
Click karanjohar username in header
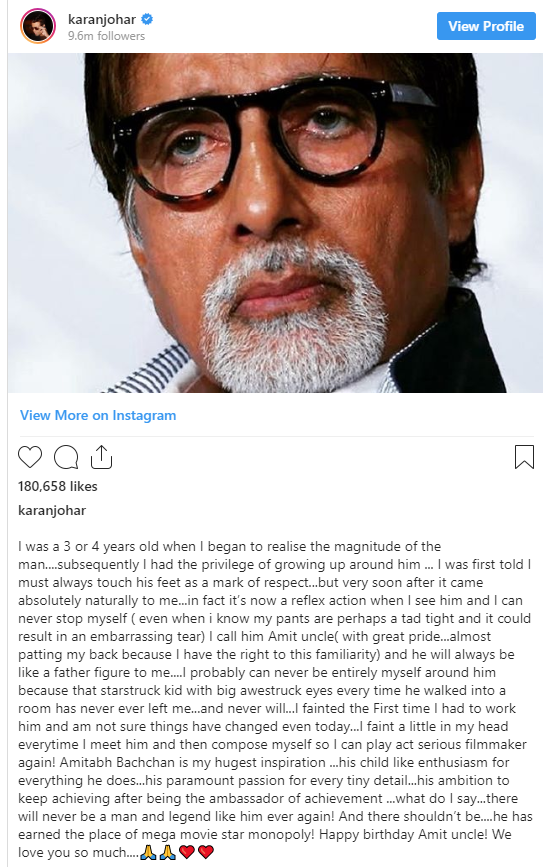[102, 19]
